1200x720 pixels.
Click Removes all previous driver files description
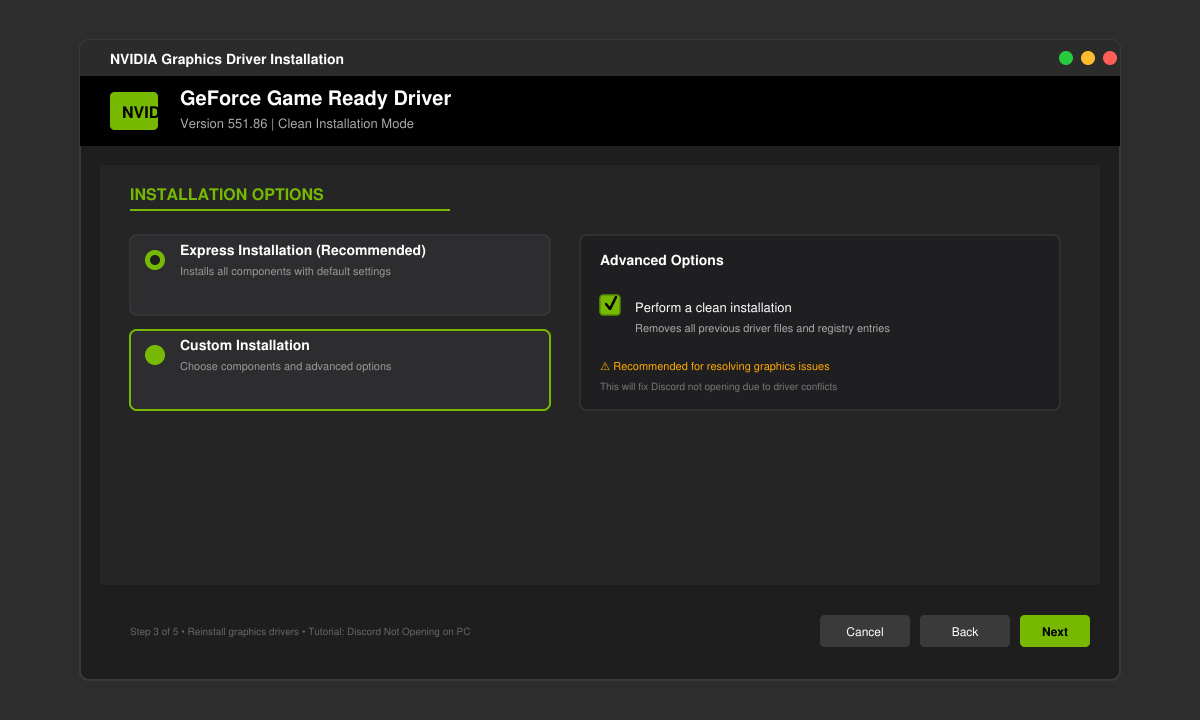762,328
